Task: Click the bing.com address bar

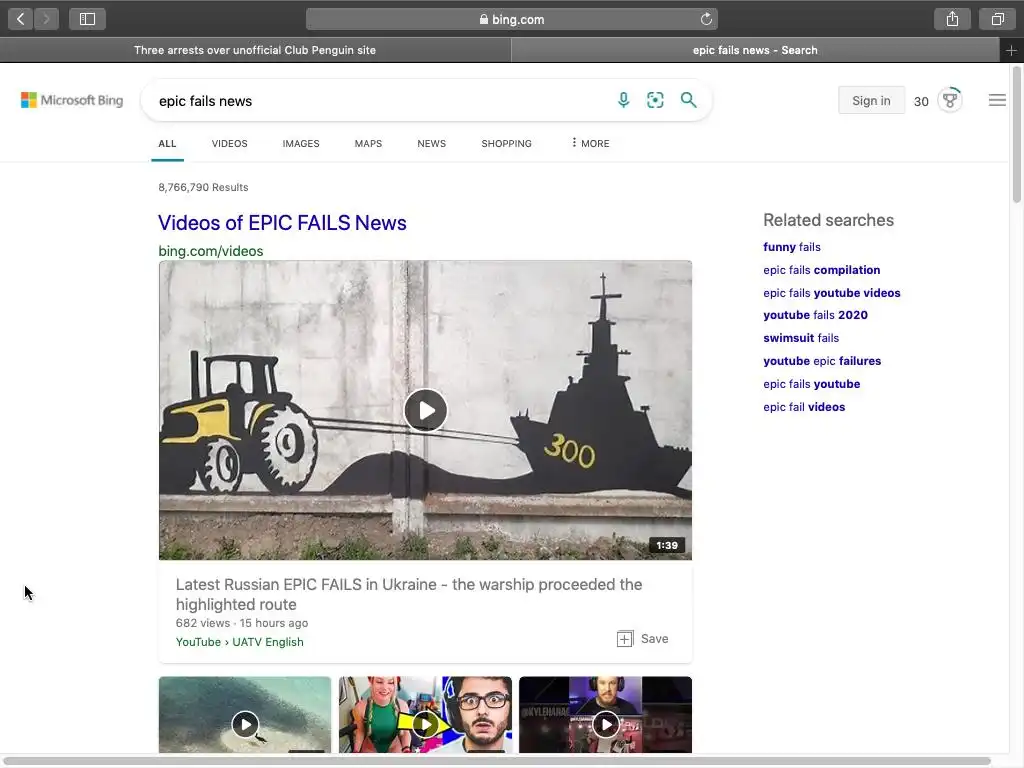Action: (511, 19)
